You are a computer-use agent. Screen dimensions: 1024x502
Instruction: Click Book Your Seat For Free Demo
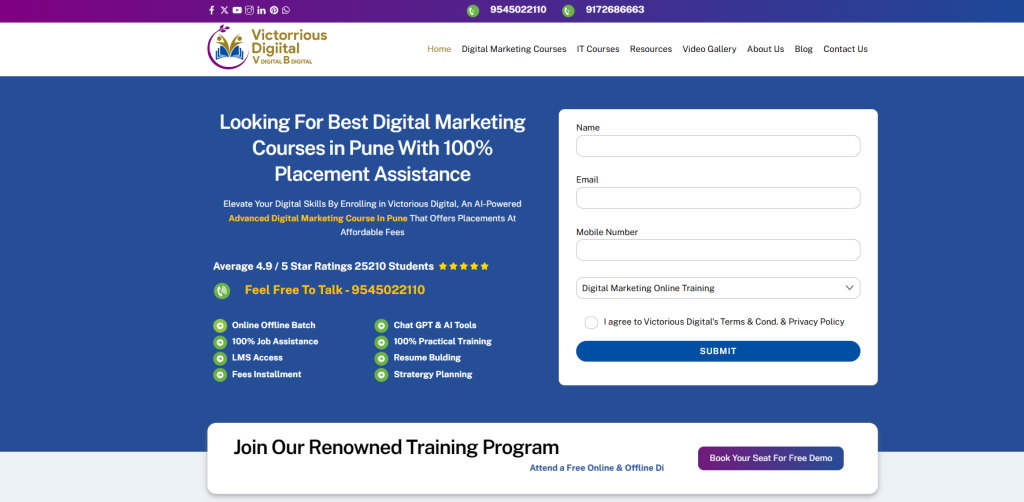point(770,458)
